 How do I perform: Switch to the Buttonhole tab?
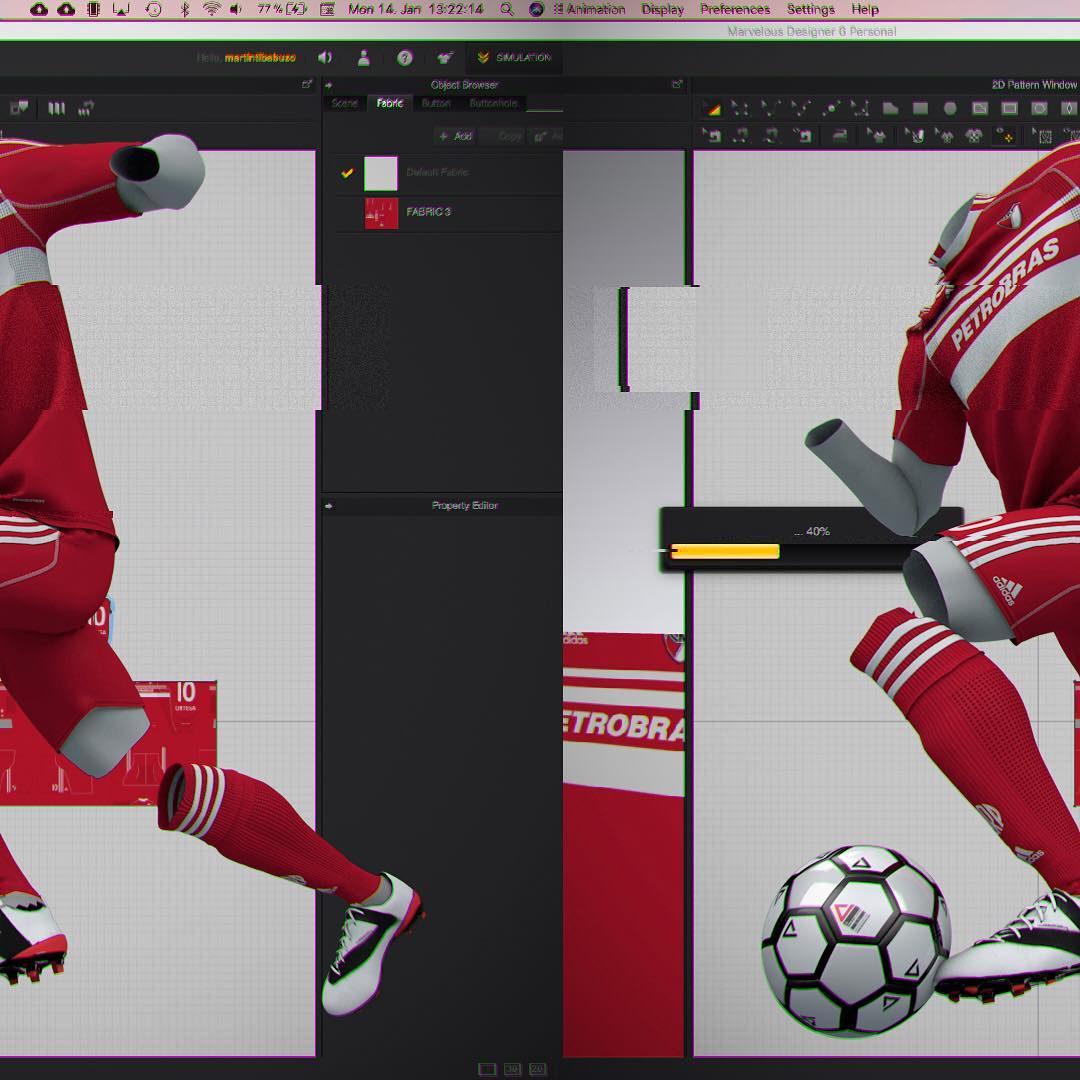tap(493, 103)
